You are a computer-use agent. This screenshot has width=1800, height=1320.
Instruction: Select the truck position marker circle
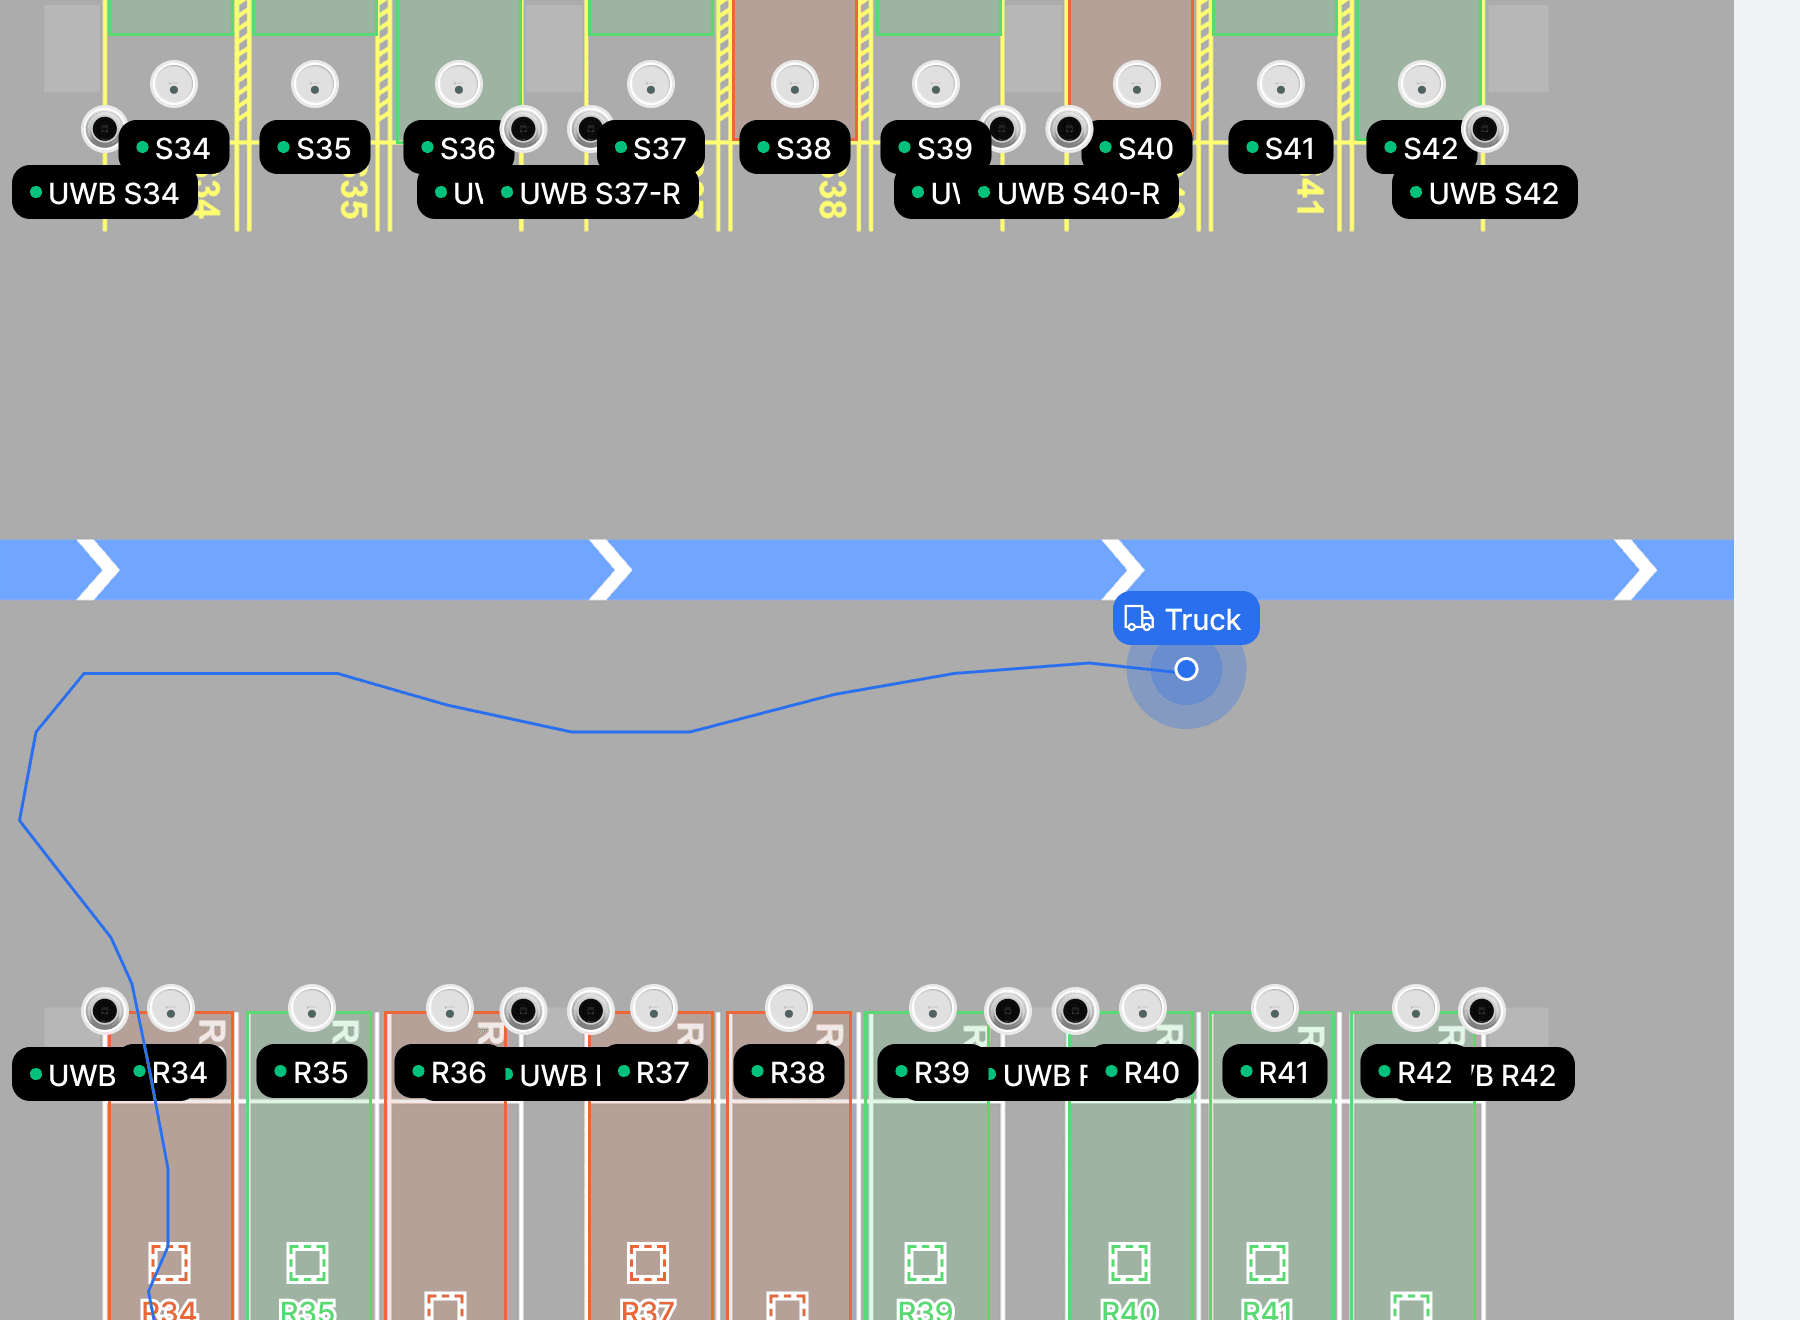1186,669
